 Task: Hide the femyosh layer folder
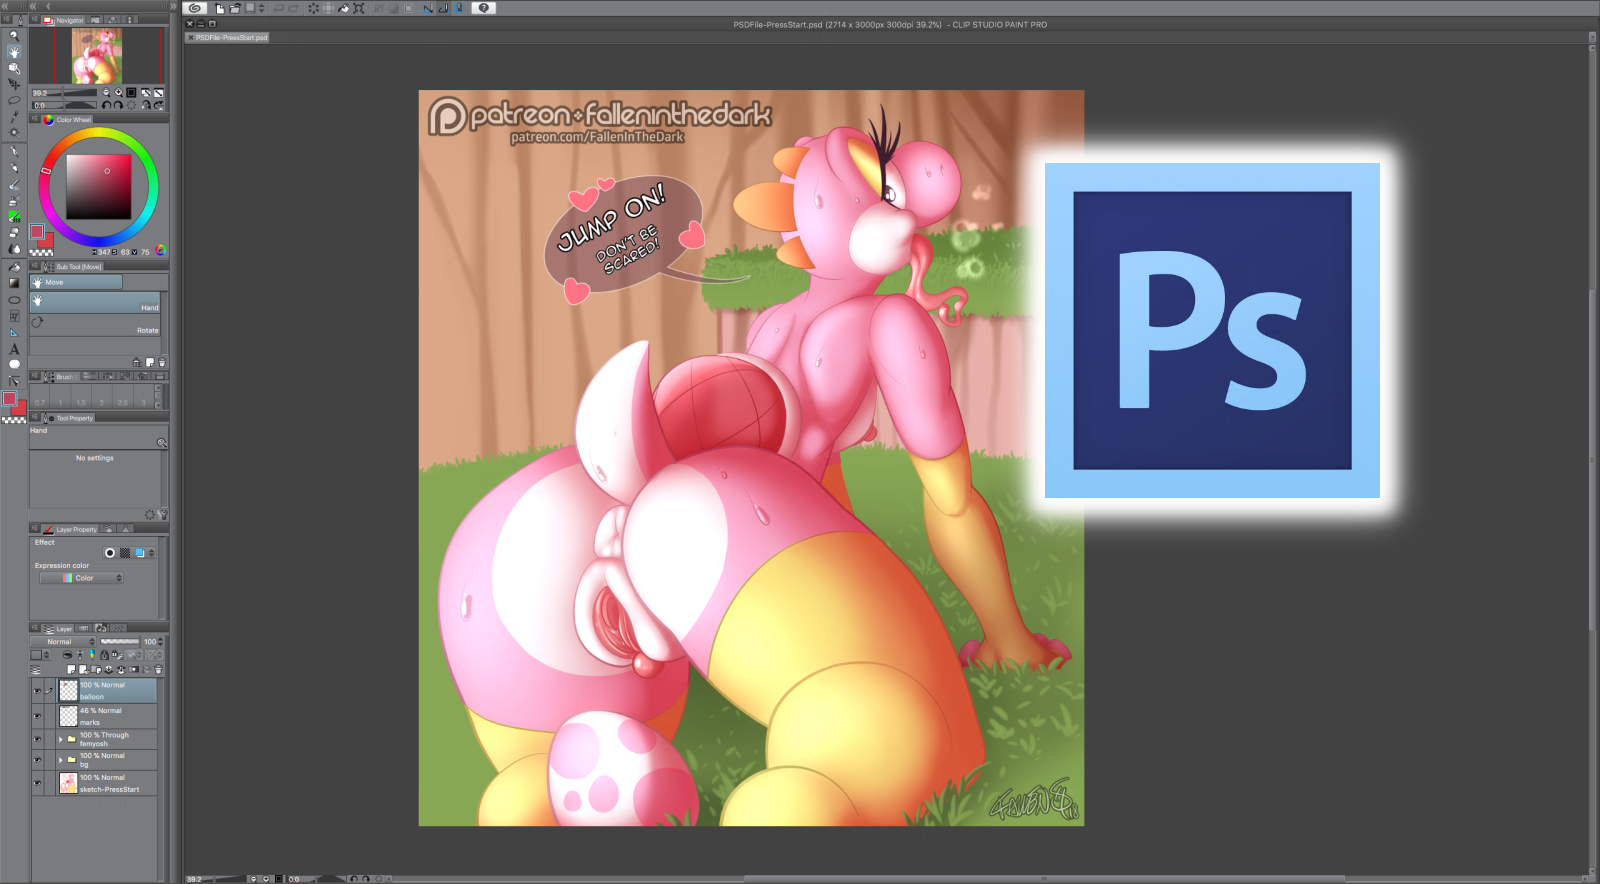pos(38,739)
